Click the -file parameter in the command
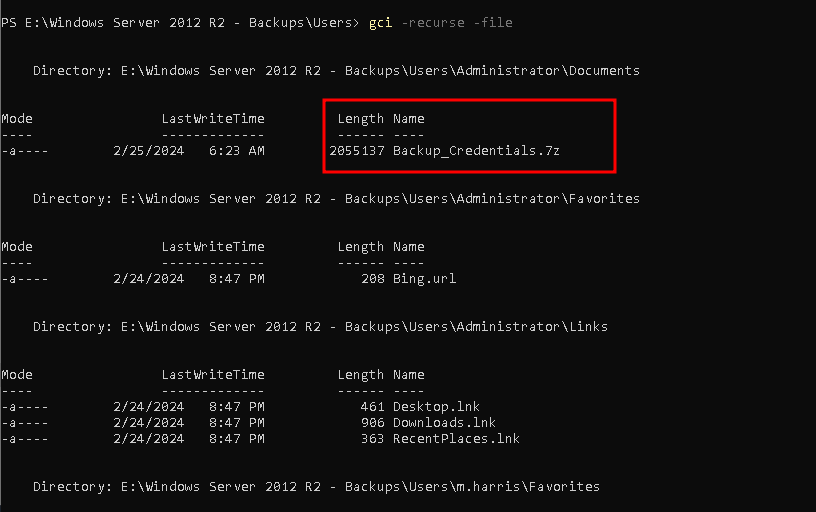 point(492,23)
